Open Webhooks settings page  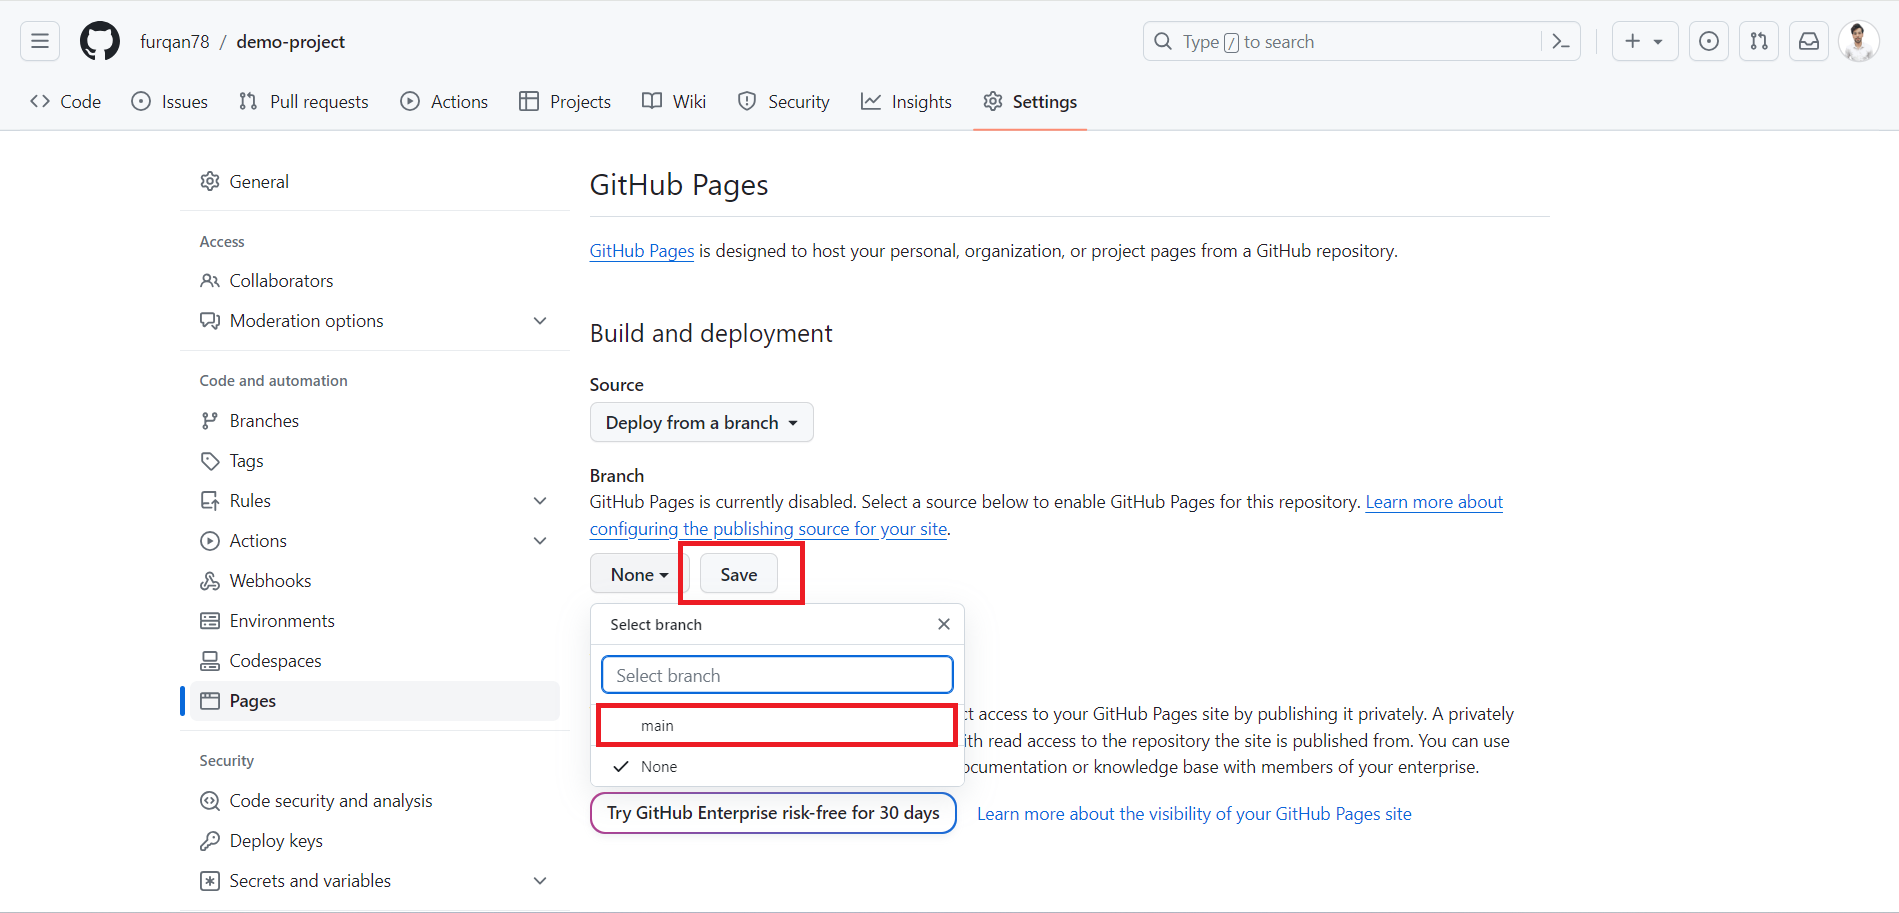click(375, 581)
